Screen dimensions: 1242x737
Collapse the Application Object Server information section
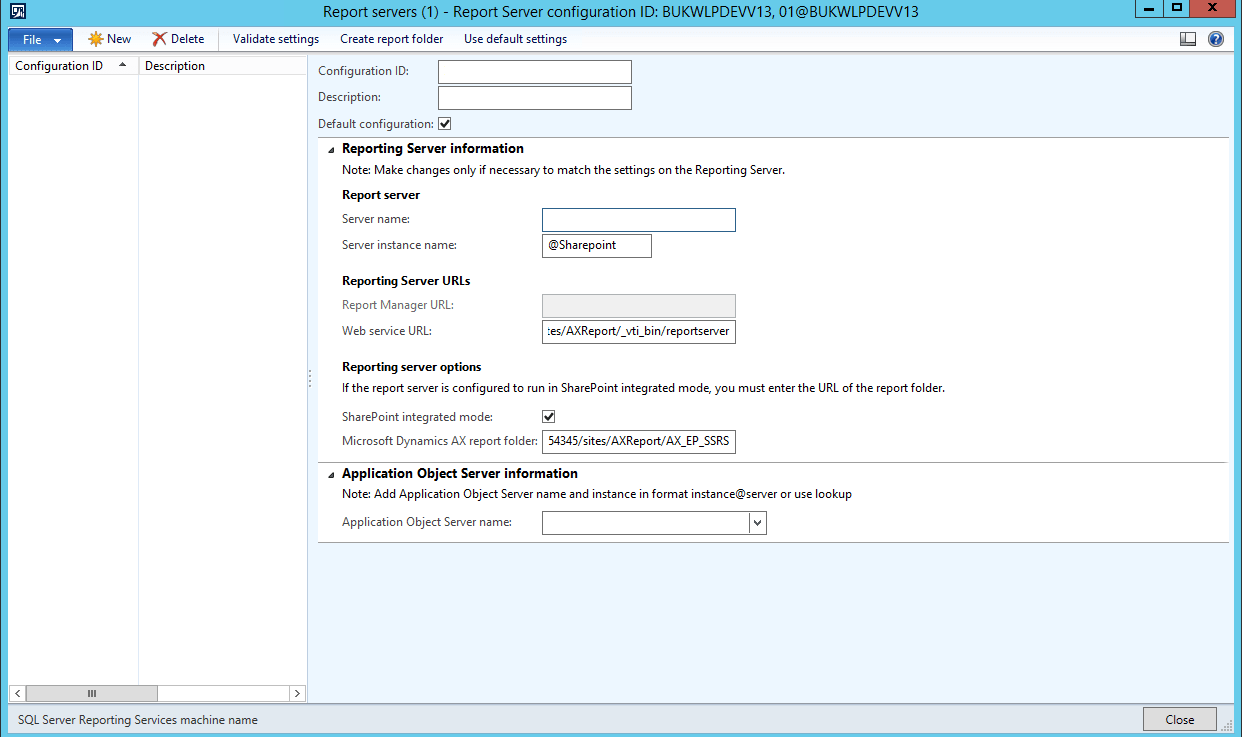click(331, 474)
